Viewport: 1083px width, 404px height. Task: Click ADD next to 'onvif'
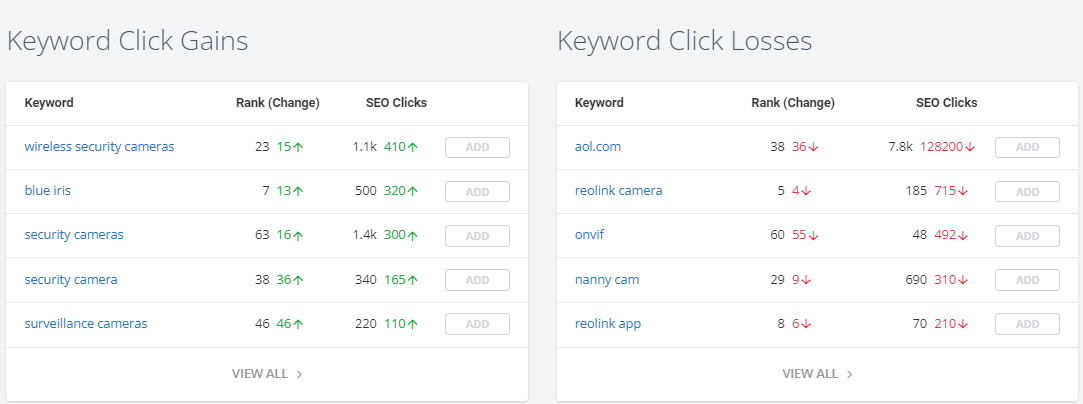[x=1027, y=235]
